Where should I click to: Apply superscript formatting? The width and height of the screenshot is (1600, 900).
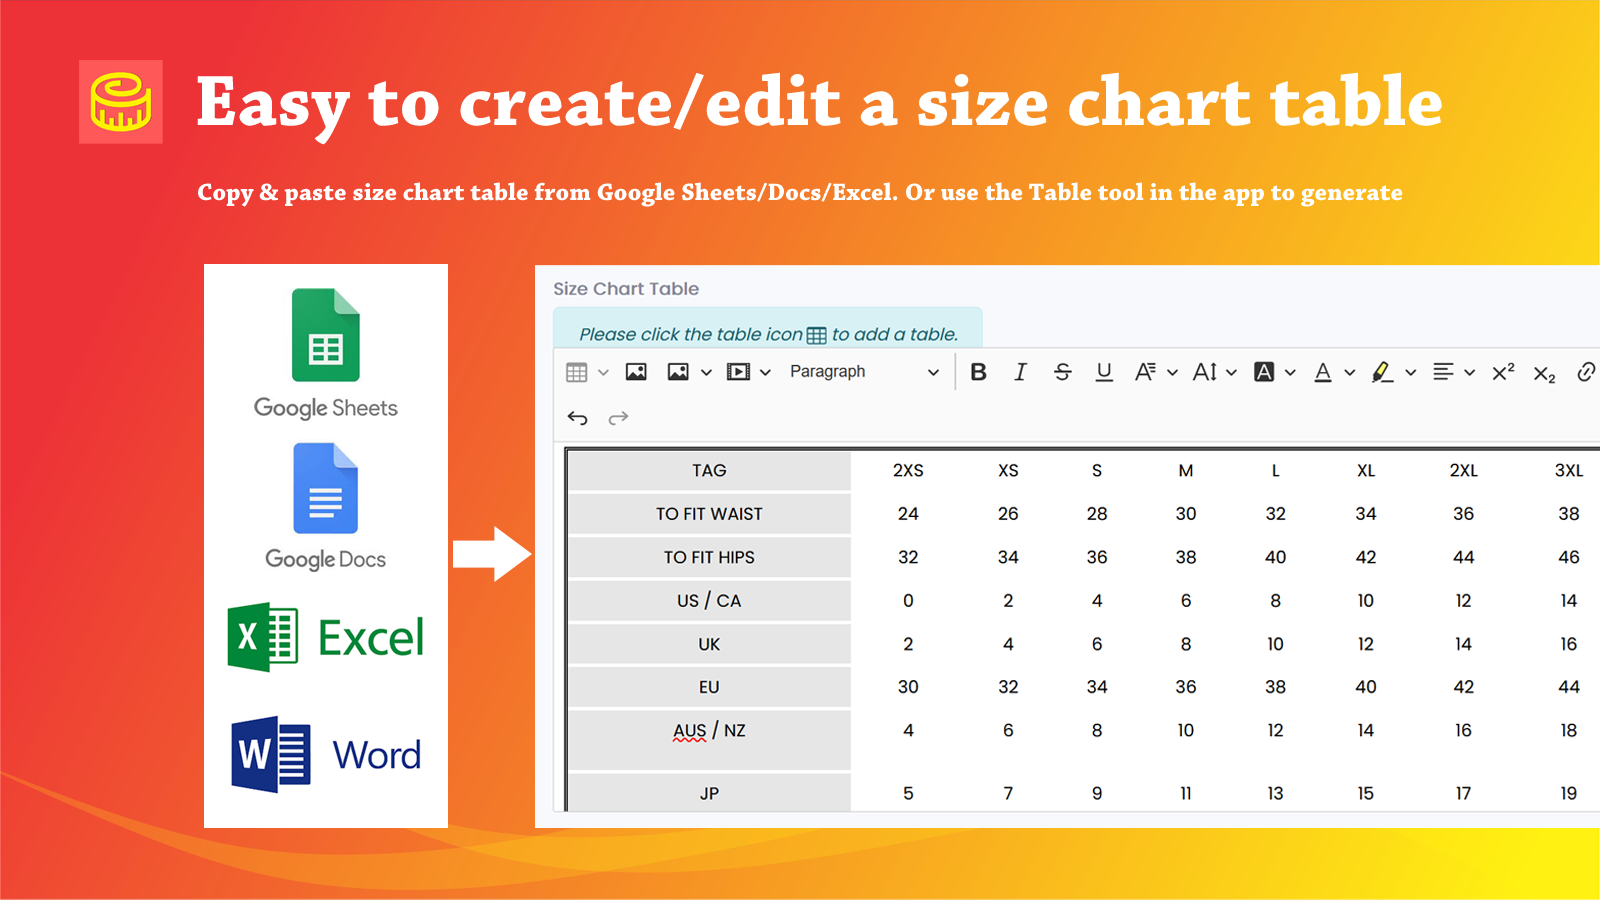1502,370
